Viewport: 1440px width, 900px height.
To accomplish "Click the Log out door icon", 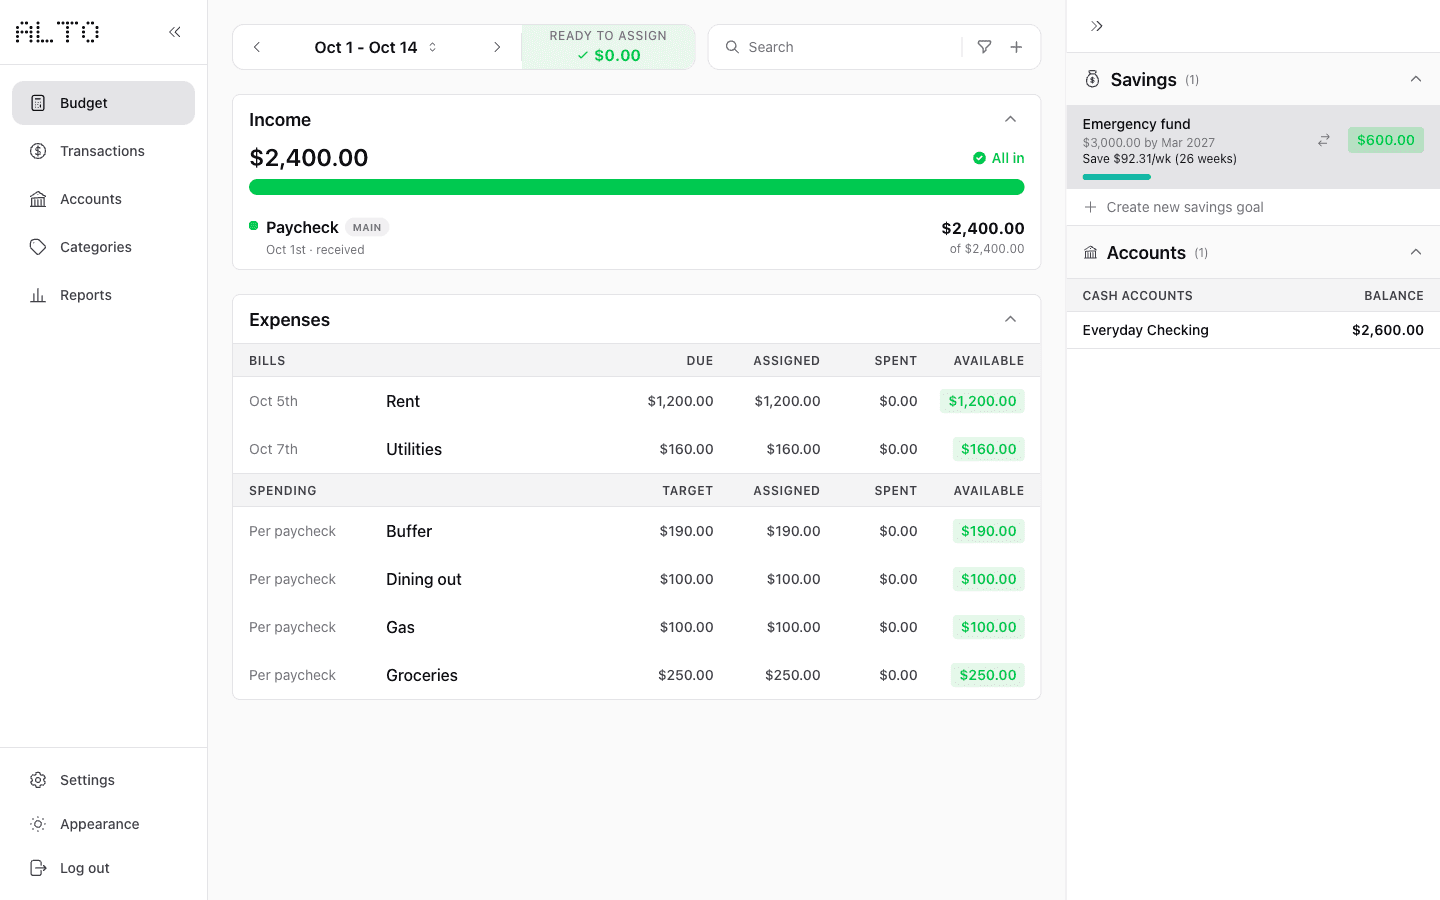I will (x=38, y=868).
